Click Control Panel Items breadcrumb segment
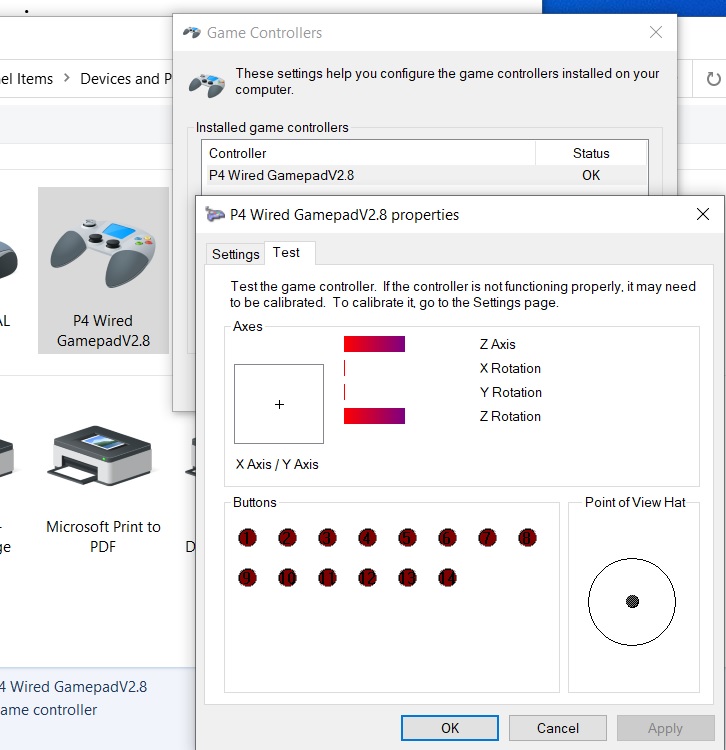 click(x=26, y=78)
